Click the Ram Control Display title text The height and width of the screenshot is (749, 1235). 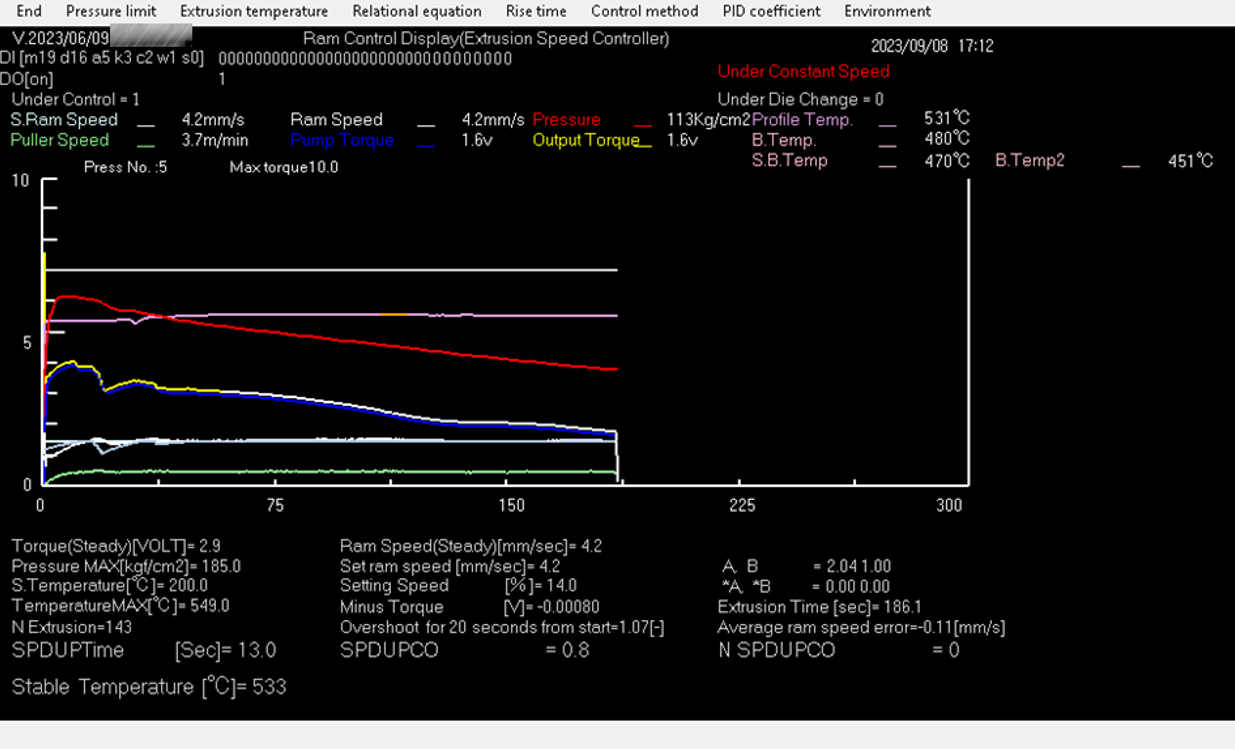[486, 39]
